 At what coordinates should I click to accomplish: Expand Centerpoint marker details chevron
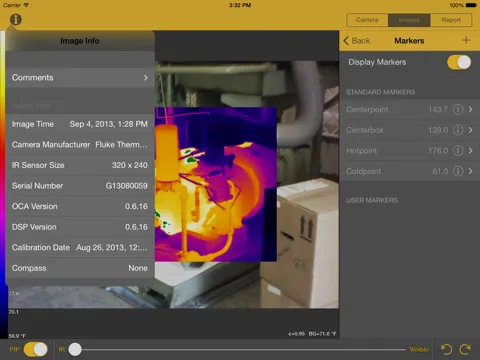click(x=471, y=109)
